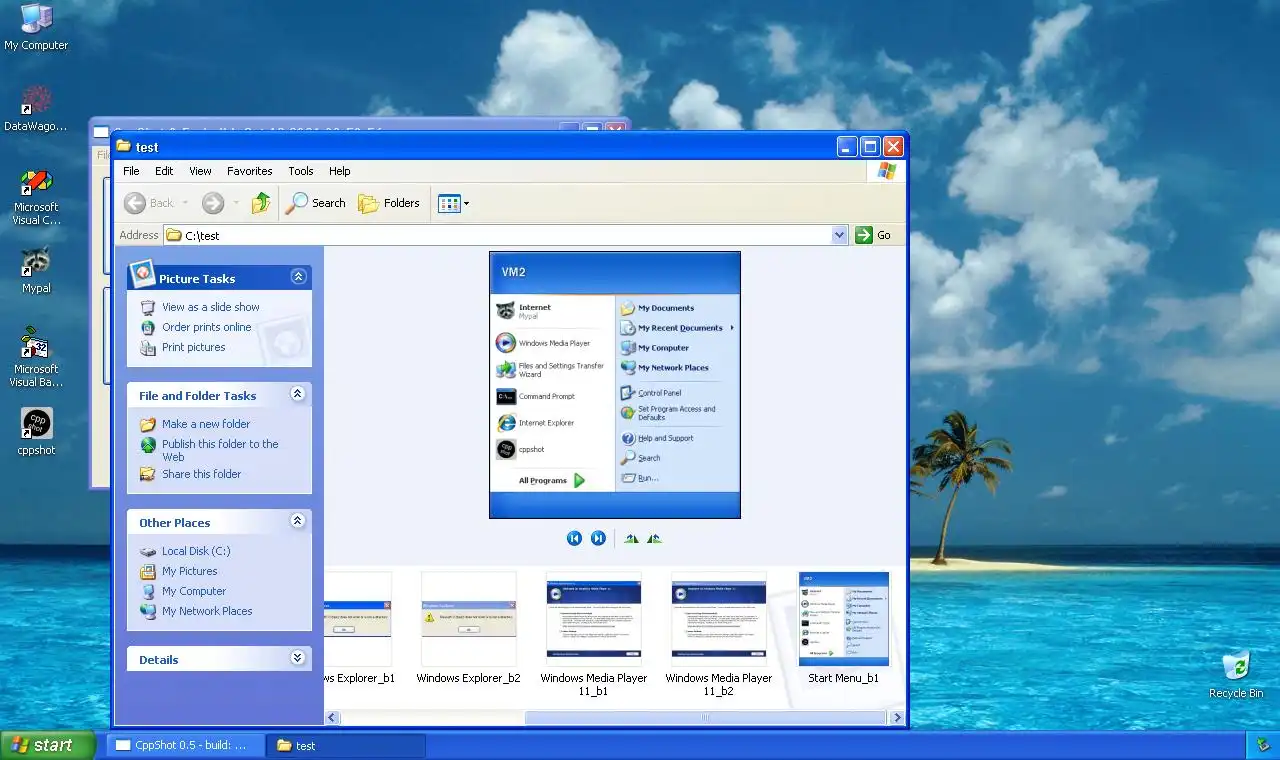
Task: Collapse the Picture Tasks panel
Action: click(298, 277)
